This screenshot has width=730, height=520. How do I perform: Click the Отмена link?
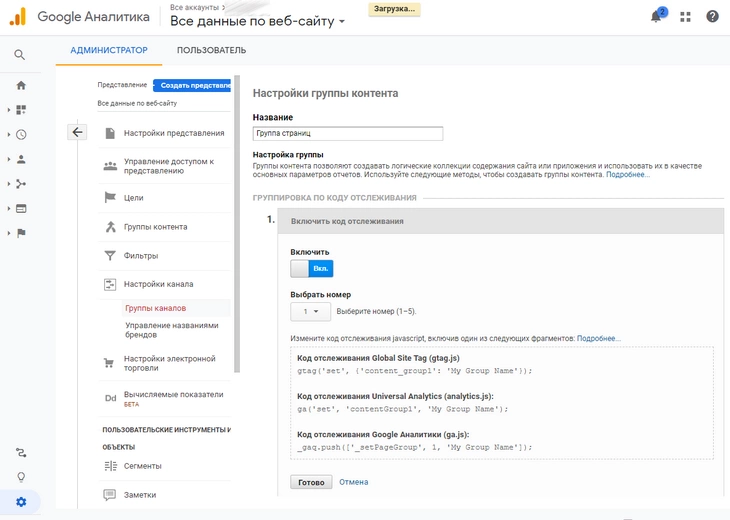(353, 482)
